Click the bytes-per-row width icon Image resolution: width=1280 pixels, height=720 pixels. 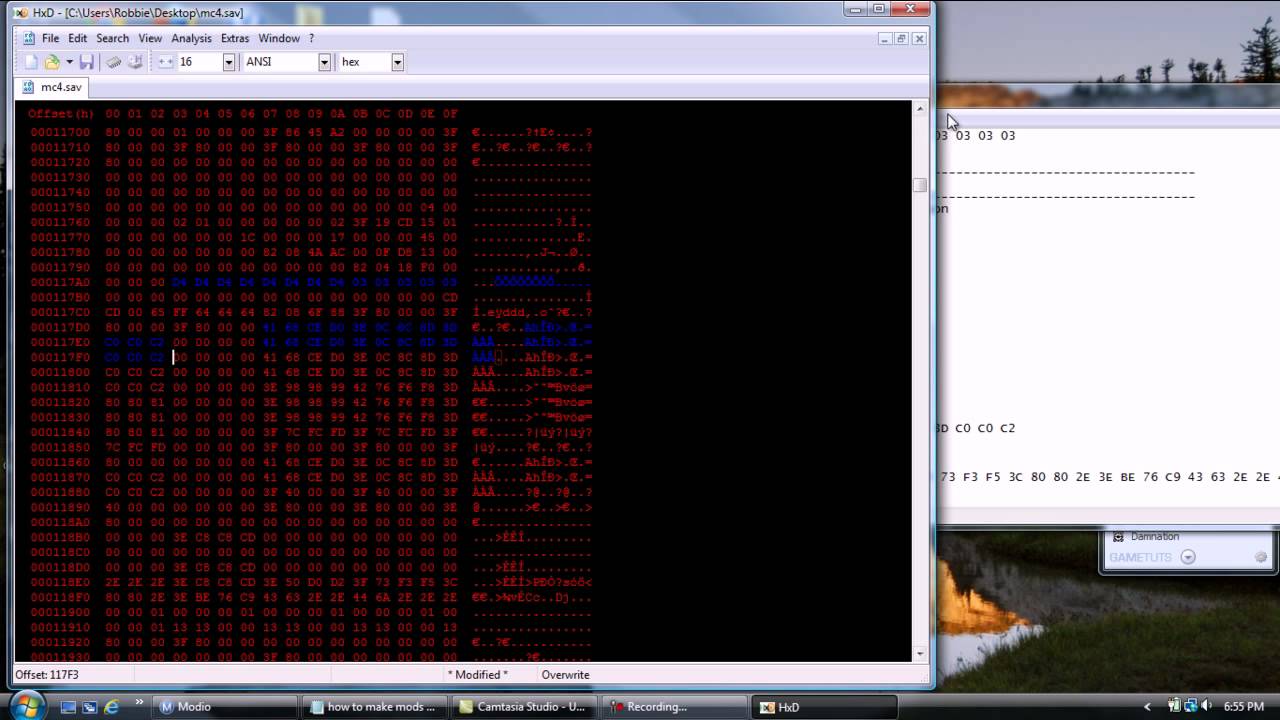(166, 62)
